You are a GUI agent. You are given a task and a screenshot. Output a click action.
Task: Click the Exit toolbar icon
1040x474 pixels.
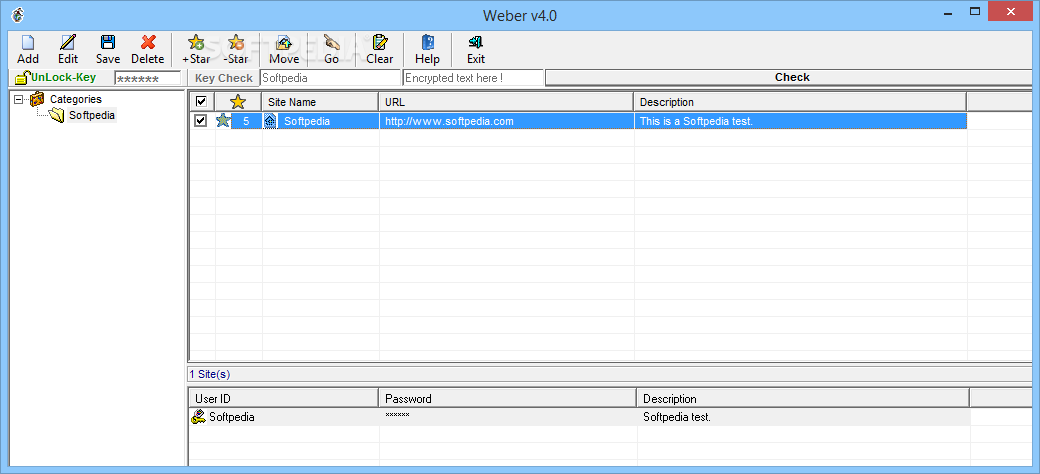476,43
